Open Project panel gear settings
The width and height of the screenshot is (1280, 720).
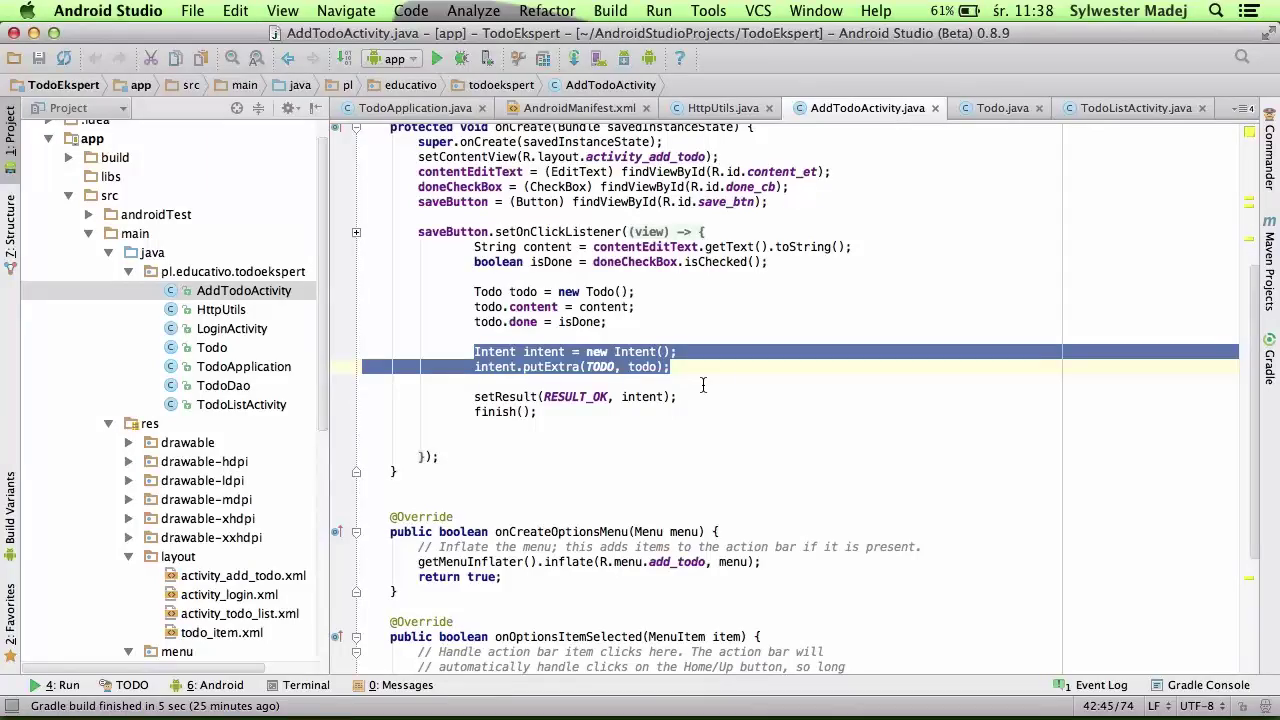pyautogui.click(x=290, y=108)
